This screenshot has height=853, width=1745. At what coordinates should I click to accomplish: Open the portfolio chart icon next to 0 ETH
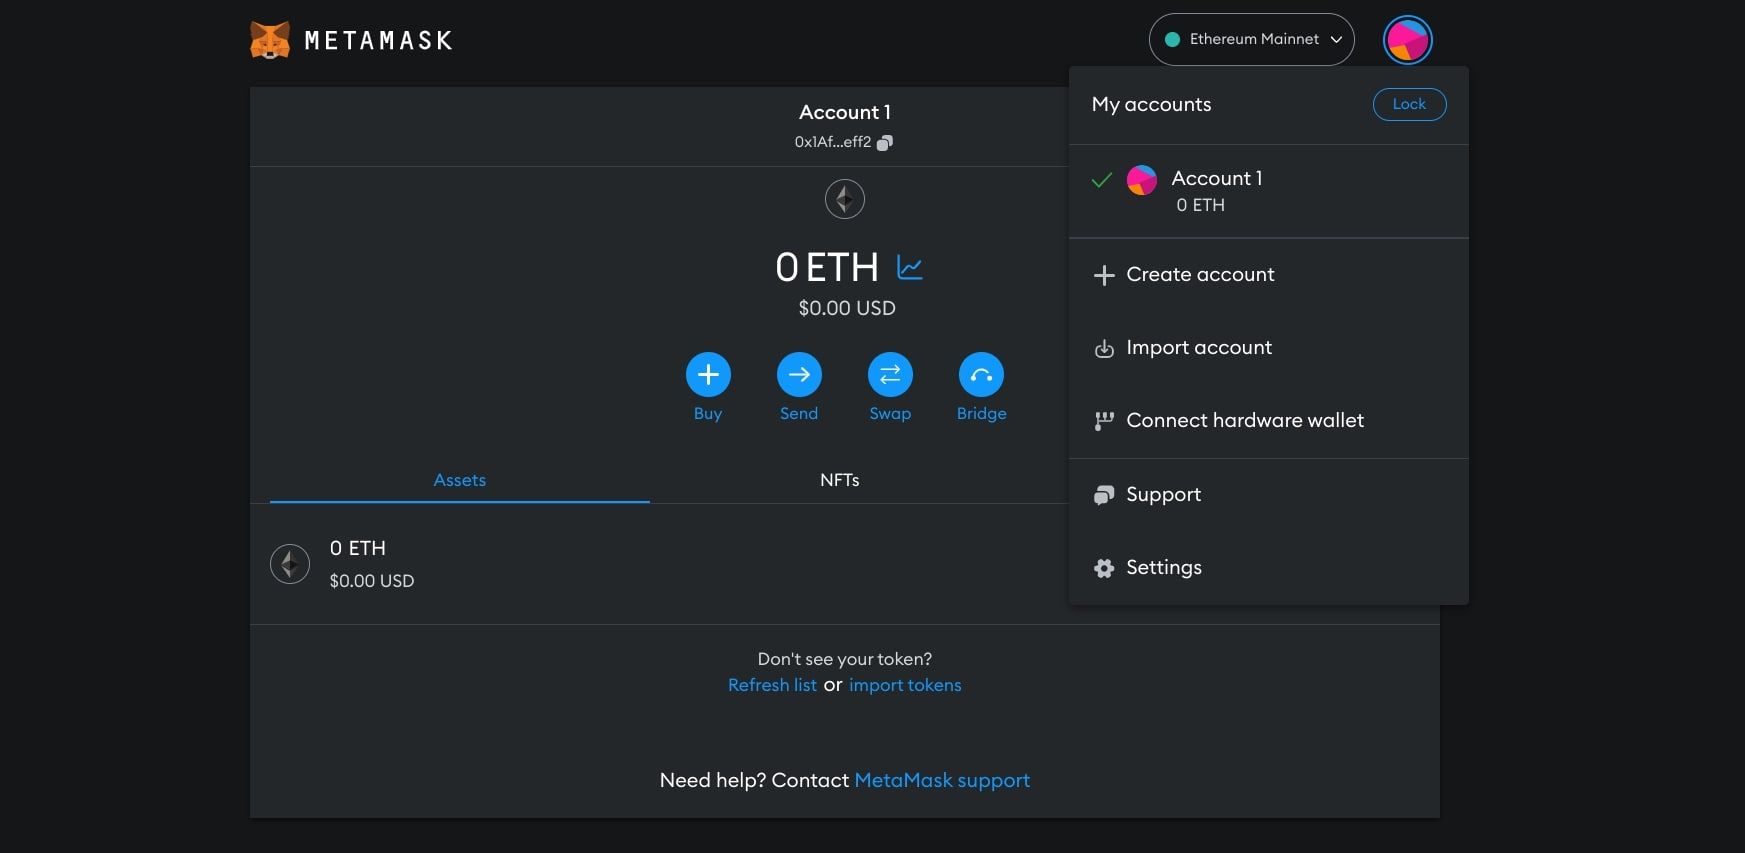(909, 267)
